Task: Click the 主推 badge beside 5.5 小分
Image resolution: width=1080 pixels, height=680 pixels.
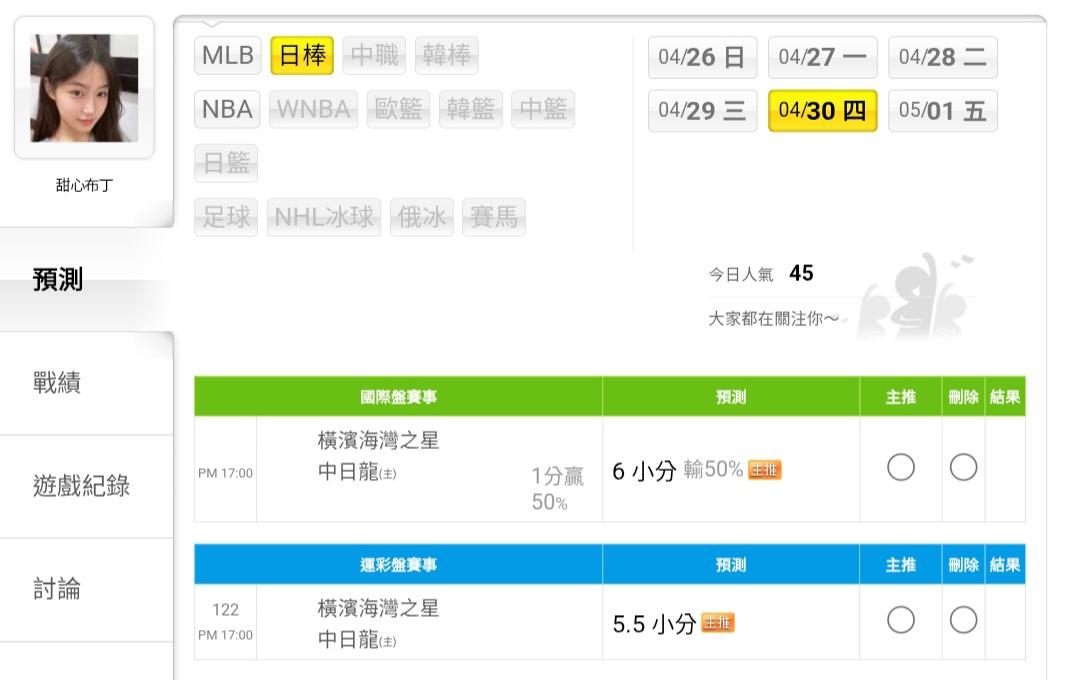Action: click(718, 623)
